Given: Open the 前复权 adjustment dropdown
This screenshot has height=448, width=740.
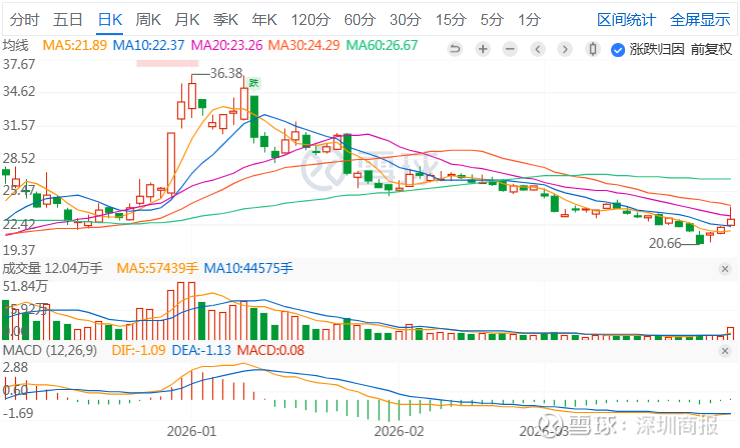Looking at the screenshot, I should pyautogui.click(x=711, y=48).
